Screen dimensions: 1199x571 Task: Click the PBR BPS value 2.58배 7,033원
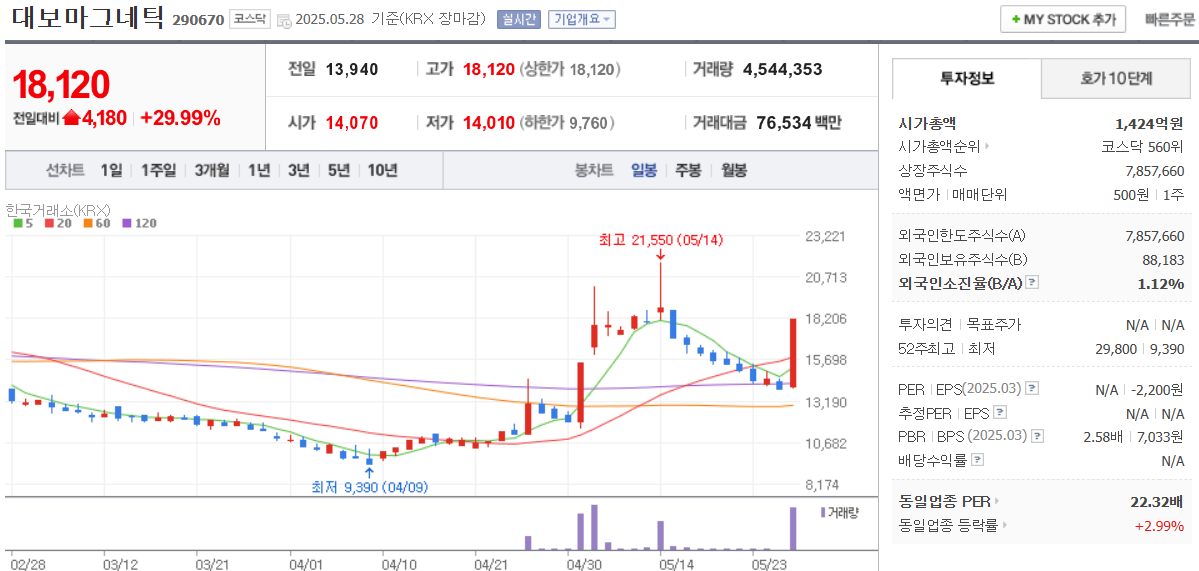(1134, 436)
